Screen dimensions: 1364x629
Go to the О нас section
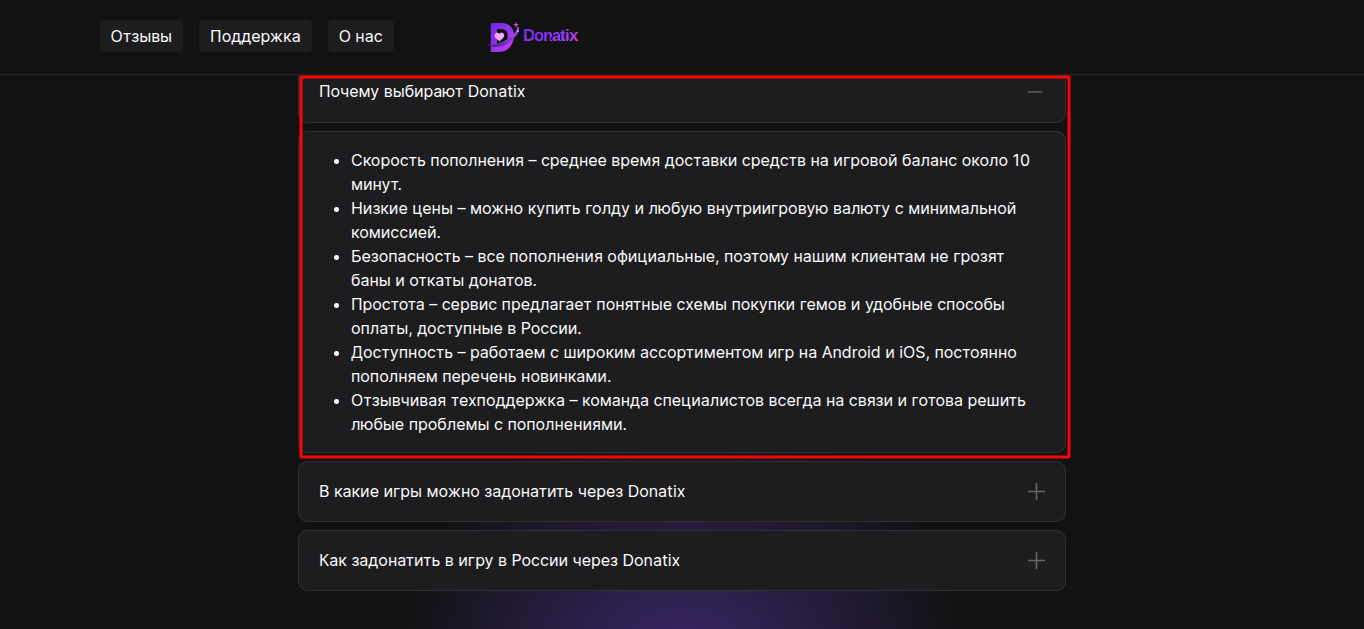click(x=360, y=37)
